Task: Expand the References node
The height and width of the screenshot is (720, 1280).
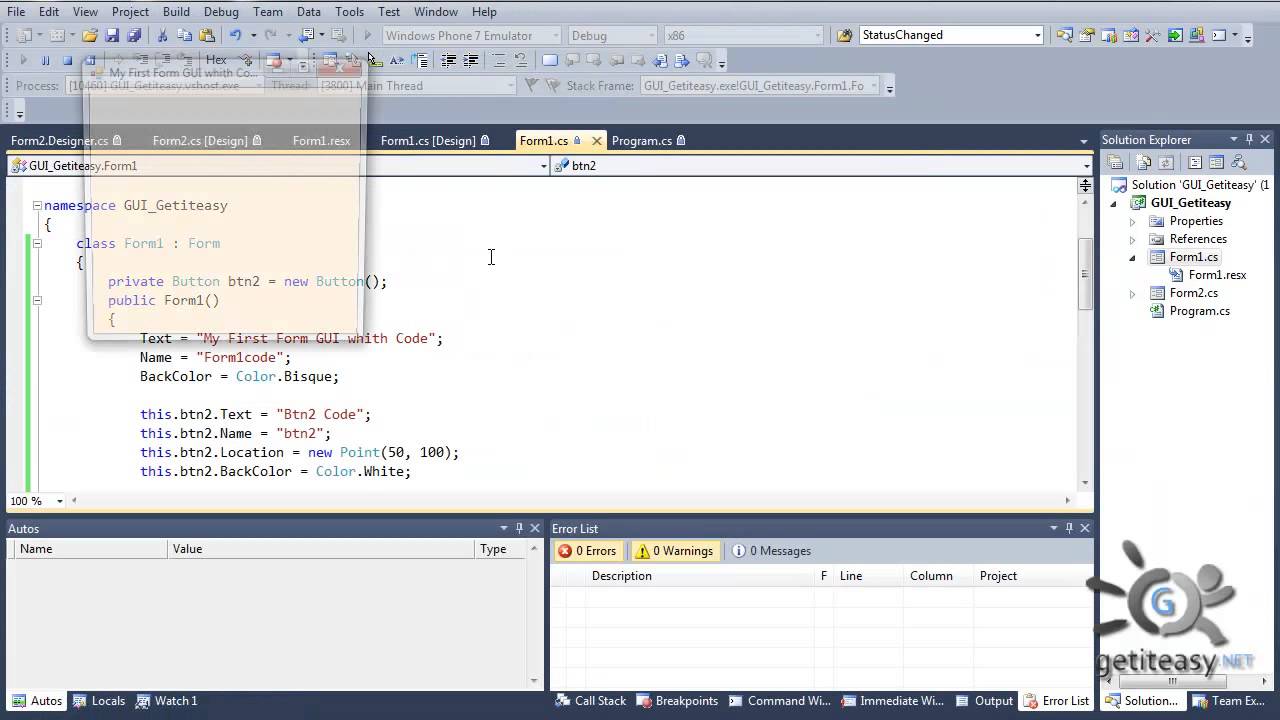Action: pos(1132,239)
